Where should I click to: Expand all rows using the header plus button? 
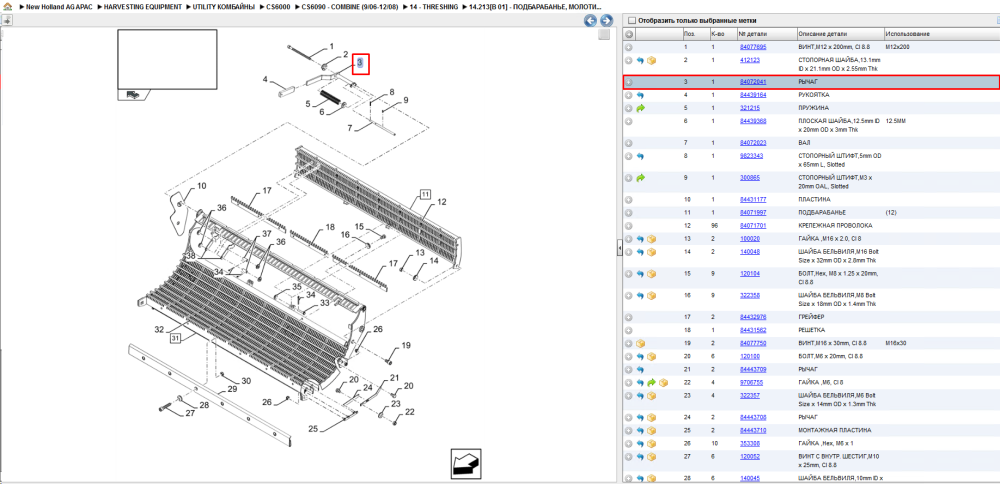pos(629,34)
